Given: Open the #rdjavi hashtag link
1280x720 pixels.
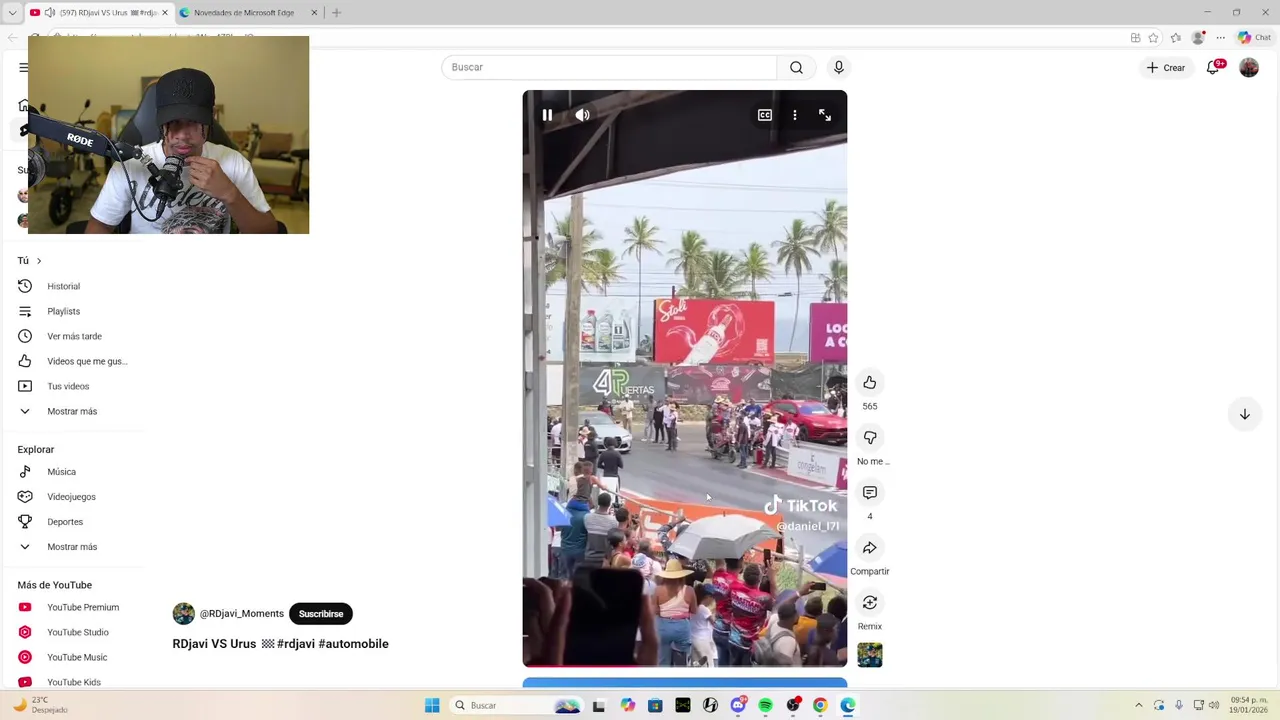Looking at the screenshot, I should (x=296, y=644).
